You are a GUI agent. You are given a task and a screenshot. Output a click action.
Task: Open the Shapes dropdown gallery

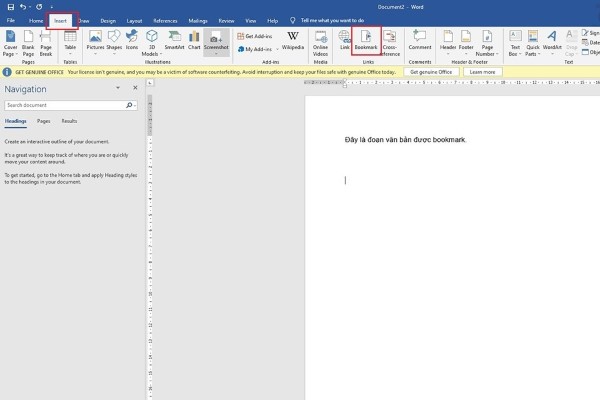pyautogui.click(x=113, y=47)
